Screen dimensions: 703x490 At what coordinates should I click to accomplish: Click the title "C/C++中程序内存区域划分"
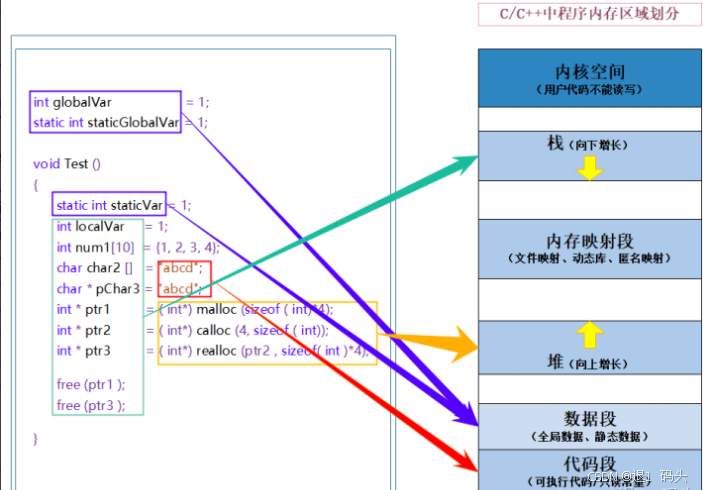pos(589,13)
